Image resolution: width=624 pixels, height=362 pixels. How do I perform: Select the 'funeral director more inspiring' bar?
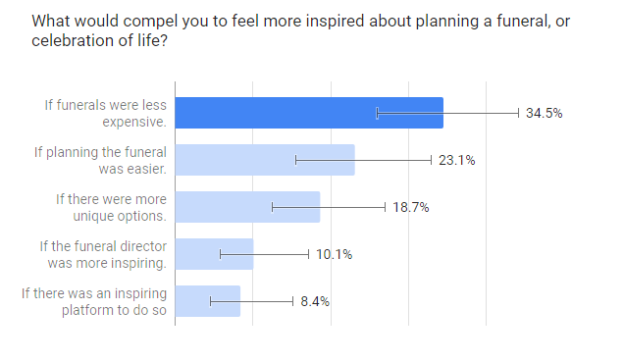point(214,254)
